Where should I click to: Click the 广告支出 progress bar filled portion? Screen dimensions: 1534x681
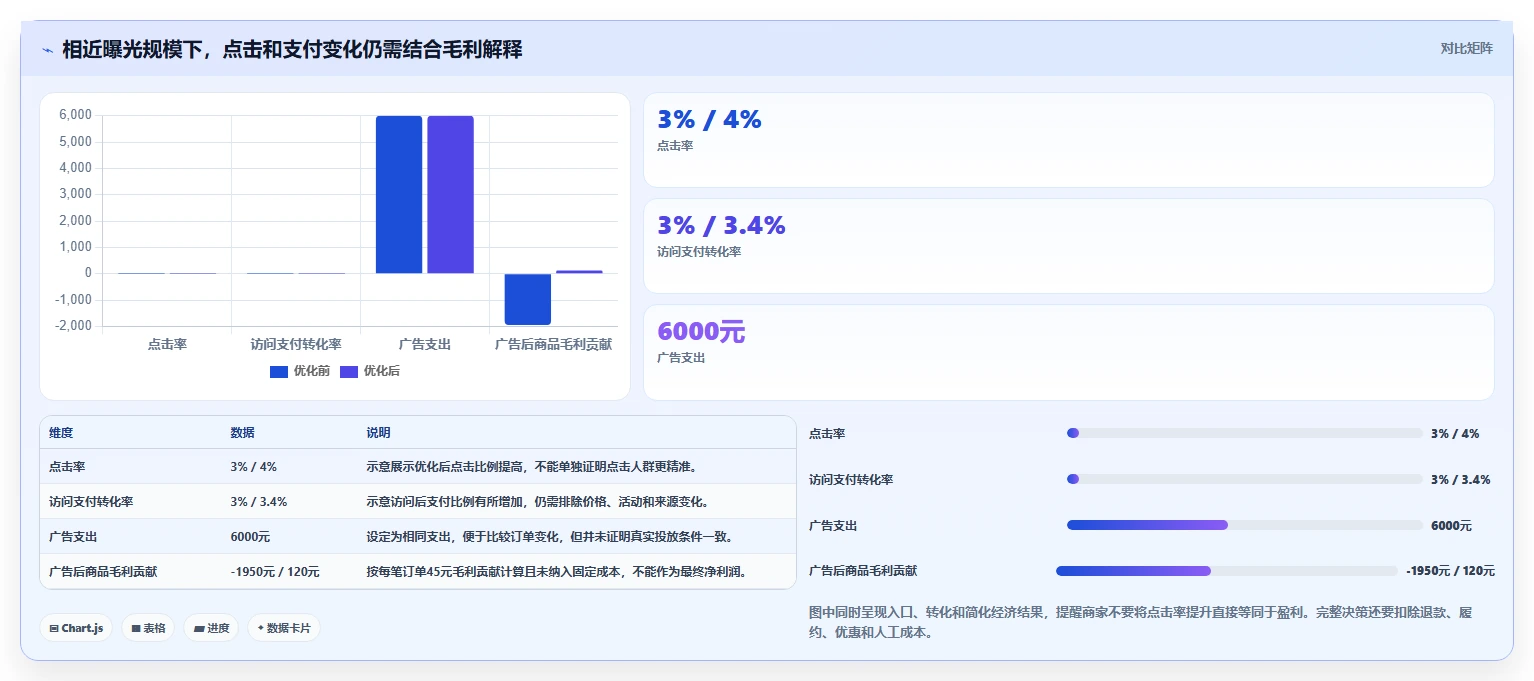1147,525
